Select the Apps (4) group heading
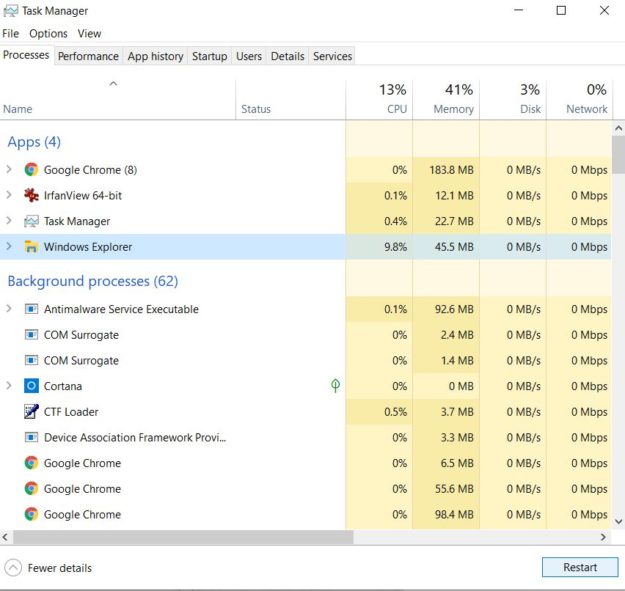Viewport: 625px width, 591px height. pos(34,142)
